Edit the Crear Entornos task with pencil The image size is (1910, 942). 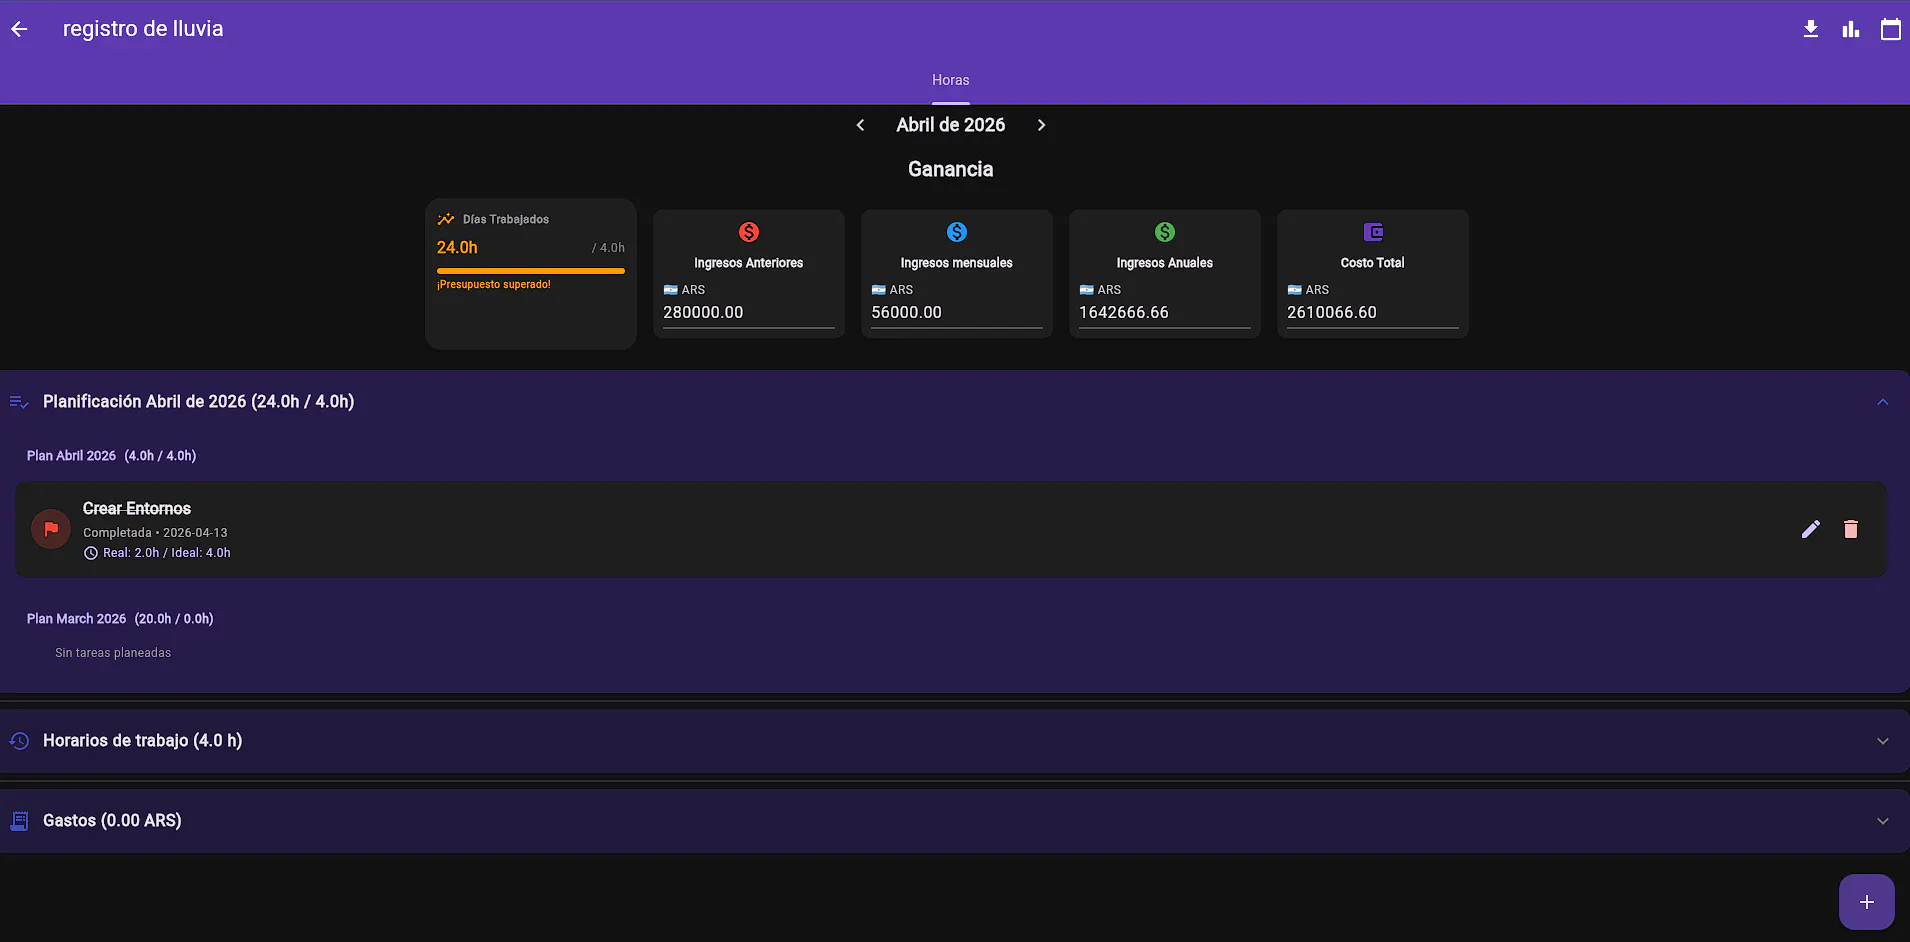[x=1811, y=529]
